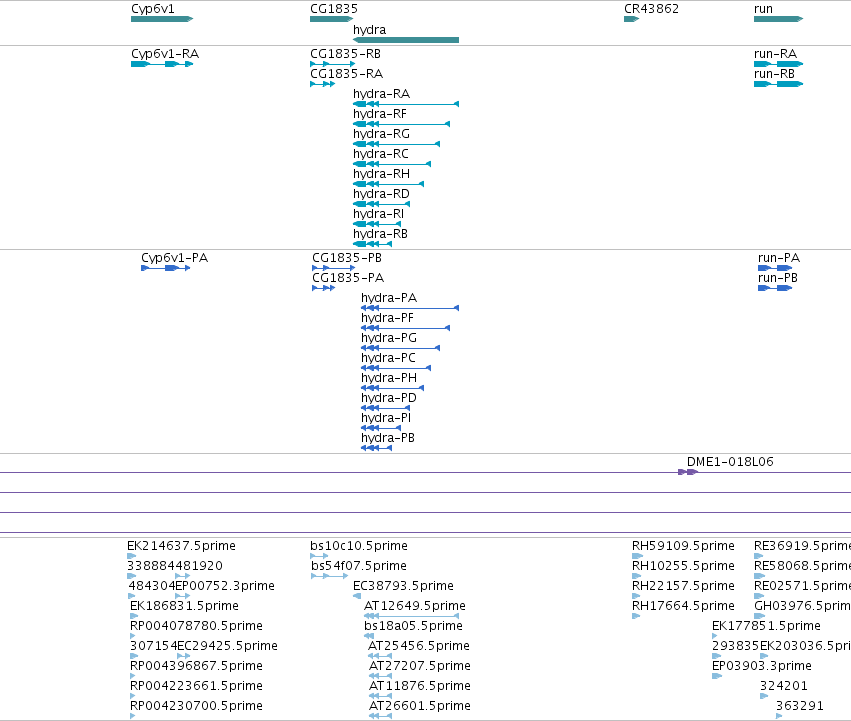Click the RP004396867.5prime EST label
The height and width of the screenshot is (721, 851).
tap(196, 666)
